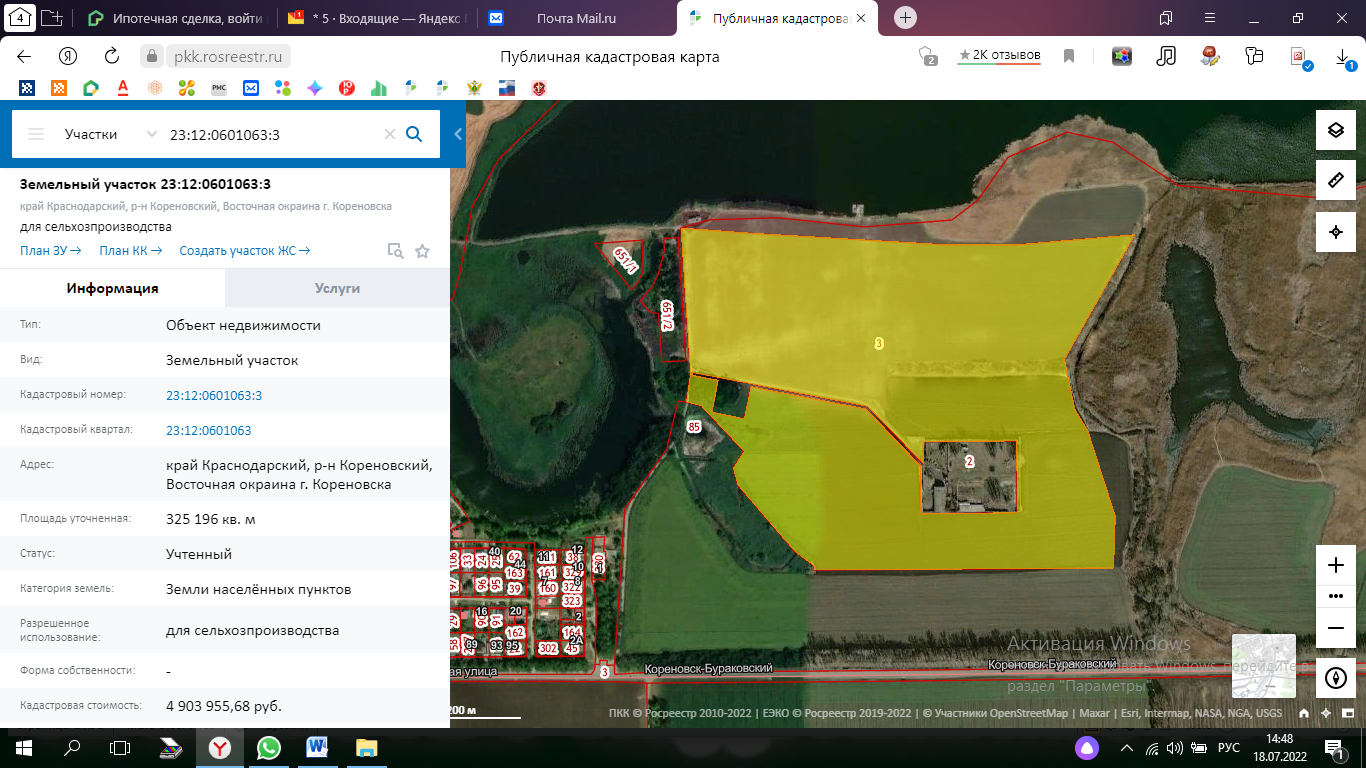Clear the search field with X
1366x768 pixels.
click(x=390, y=134)
